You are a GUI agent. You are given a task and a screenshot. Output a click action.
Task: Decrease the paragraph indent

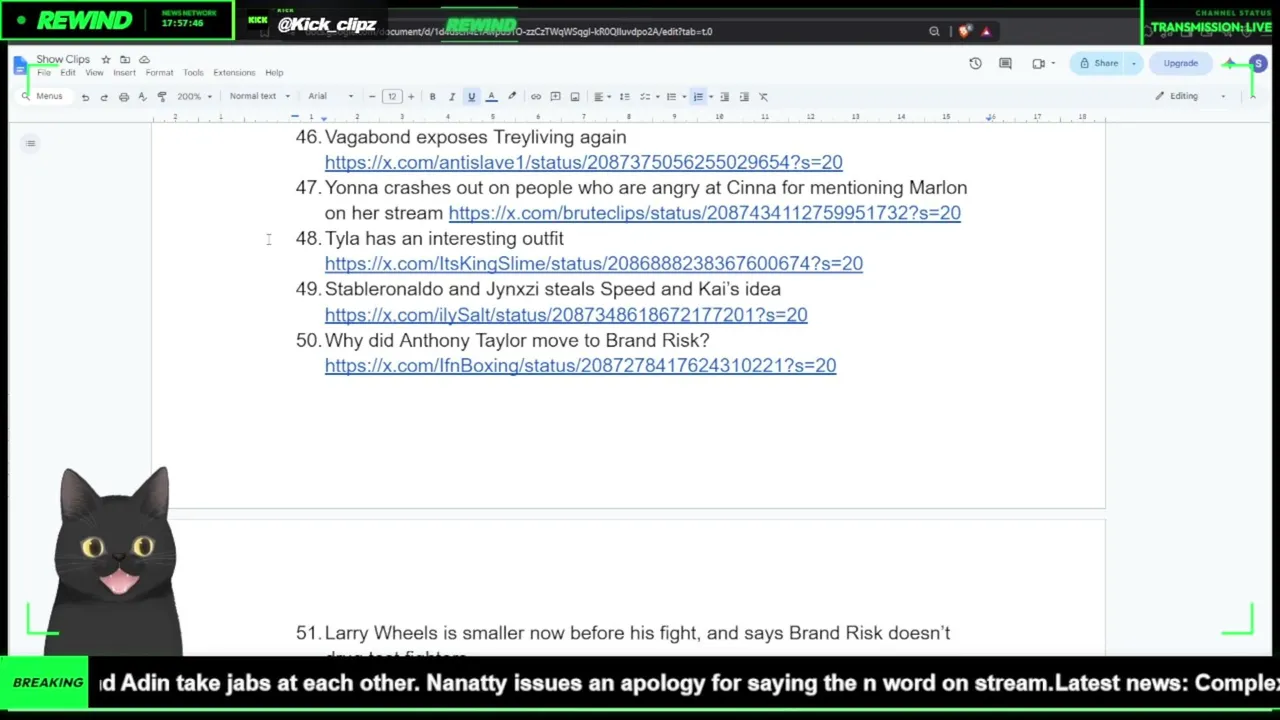click(x=725, y=97)
